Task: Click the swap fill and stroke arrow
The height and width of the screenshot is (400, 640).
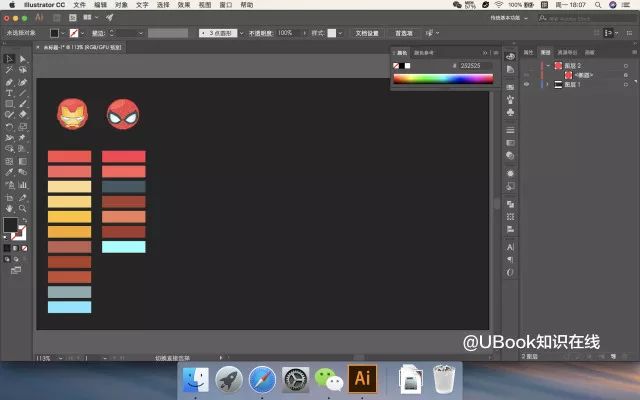Action: point(24,220)
